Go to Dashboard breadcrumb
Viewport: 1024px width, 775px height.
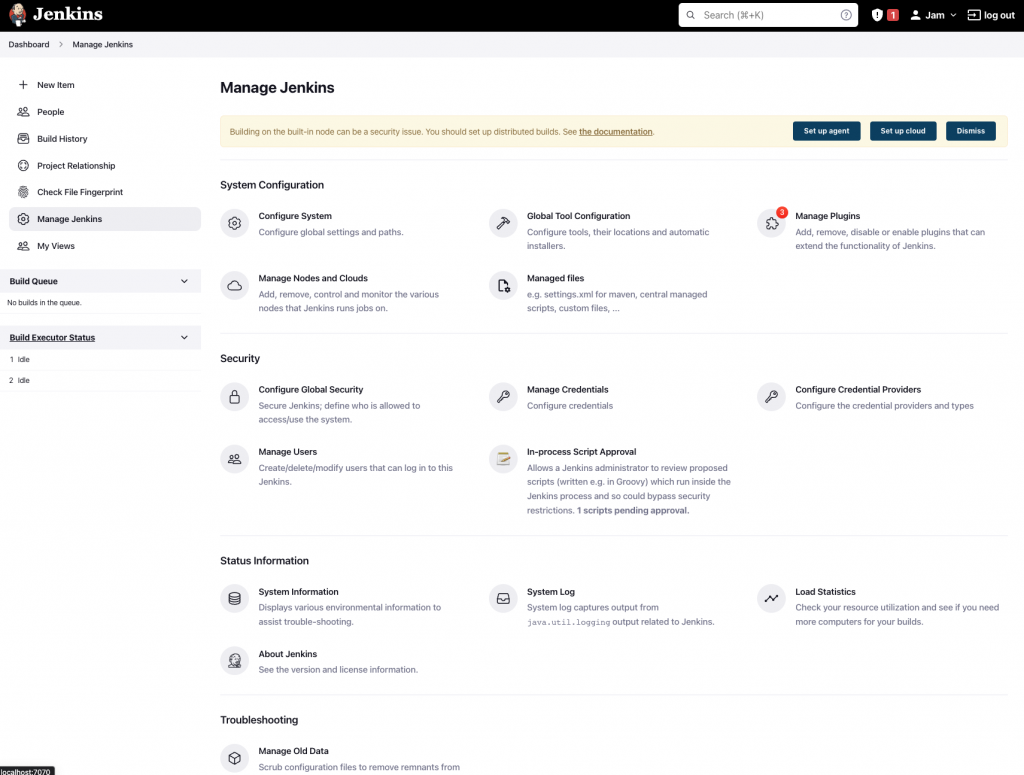pos(29,44)
